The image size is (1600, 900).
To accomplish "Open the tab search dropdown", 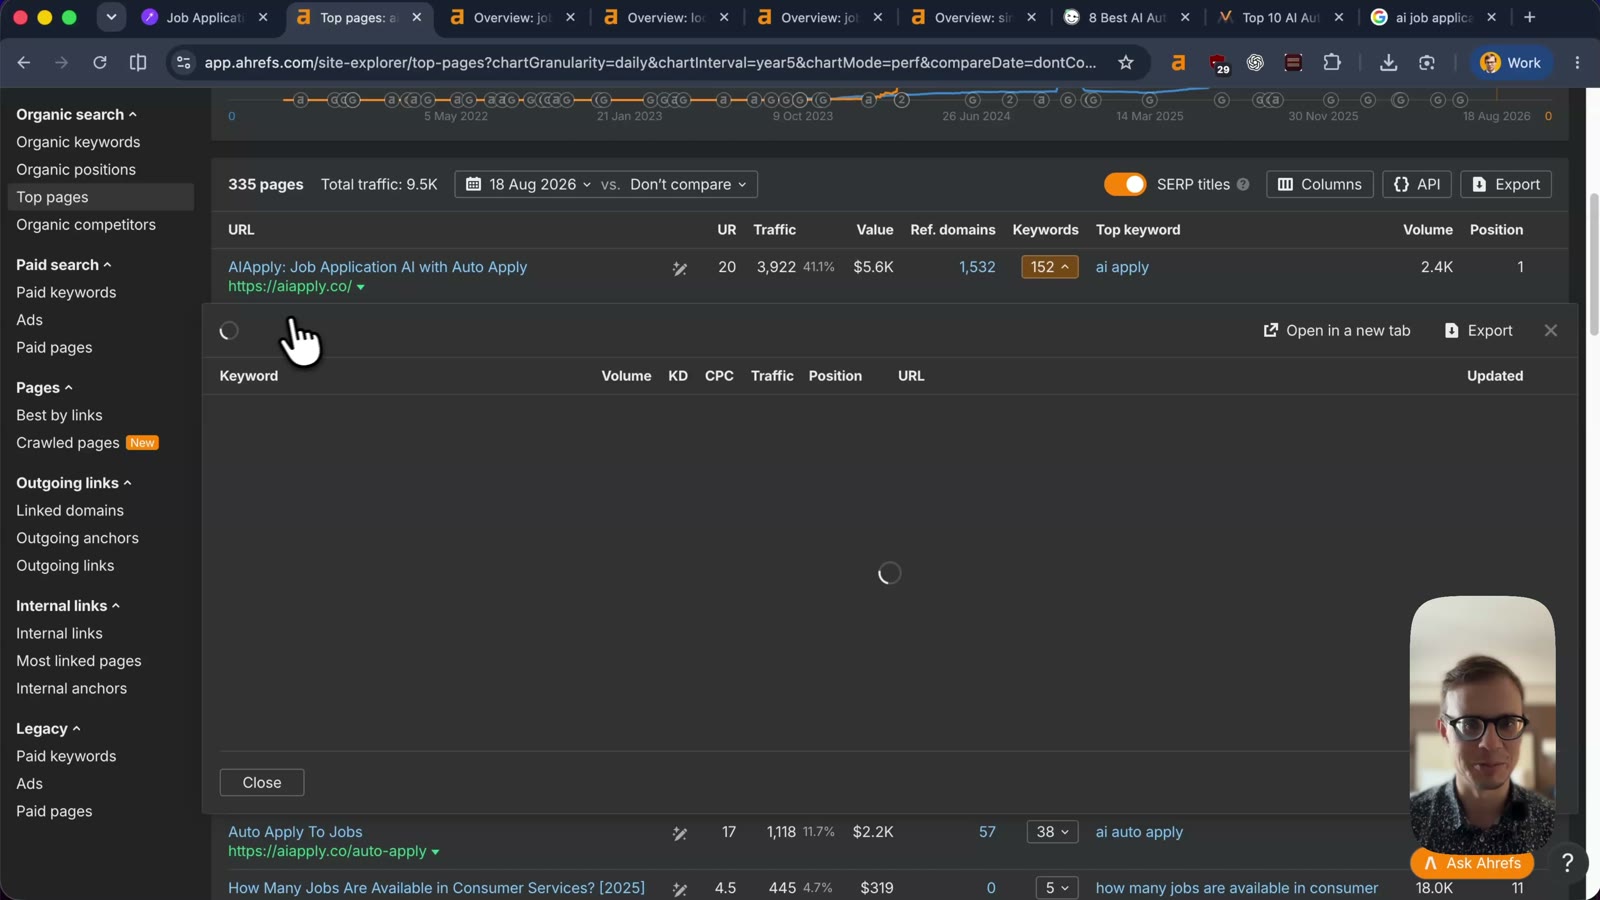I will coord(111,17).
